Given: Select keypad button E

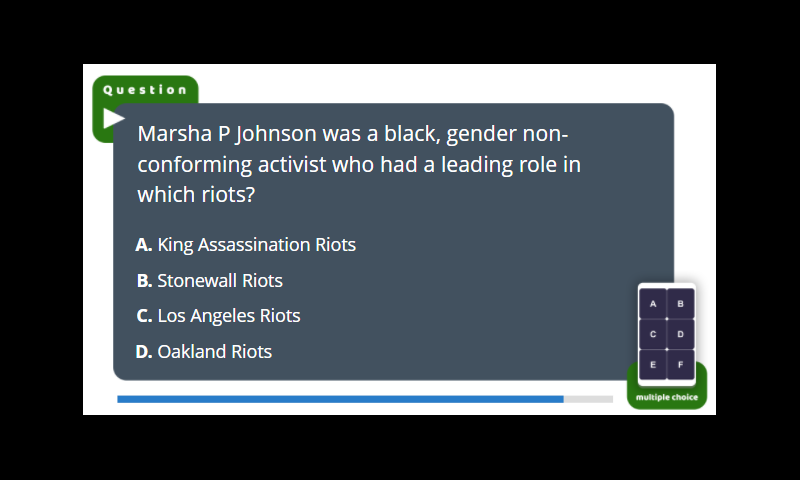Looking at the screenshot, I should point(653,364).
